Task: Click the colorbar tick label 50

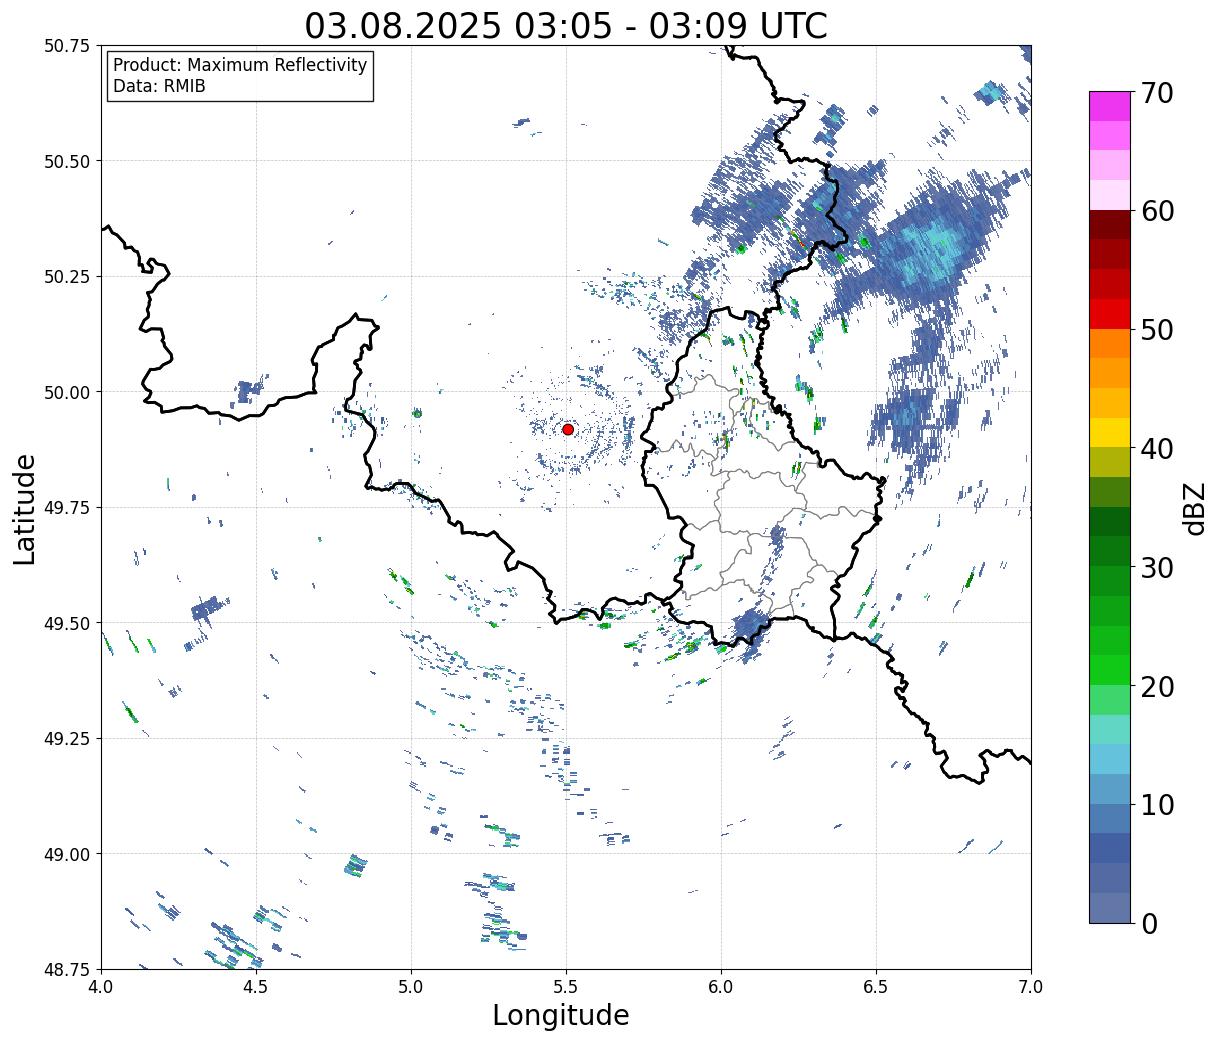Action: pyautogui.click(x=1157, y=331)
